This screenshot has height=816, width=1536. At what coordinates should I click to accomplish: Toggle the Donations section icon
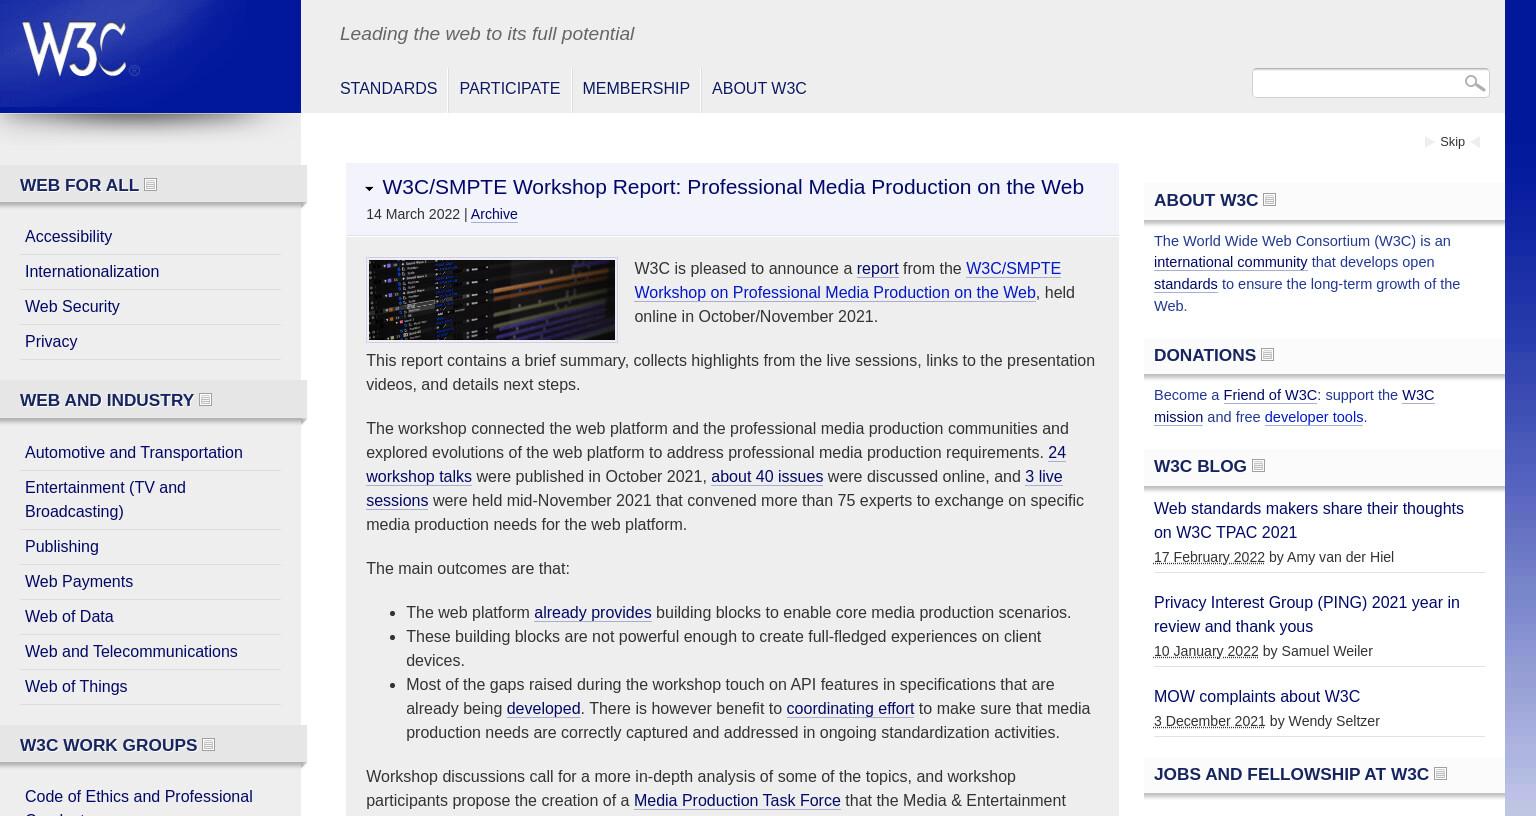[x=1267, y=355]
